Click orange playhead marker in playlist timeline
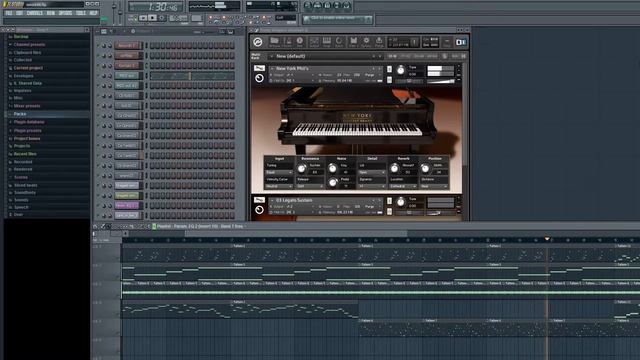This screenshot has height=360, width=640. (x=547, y=239)
